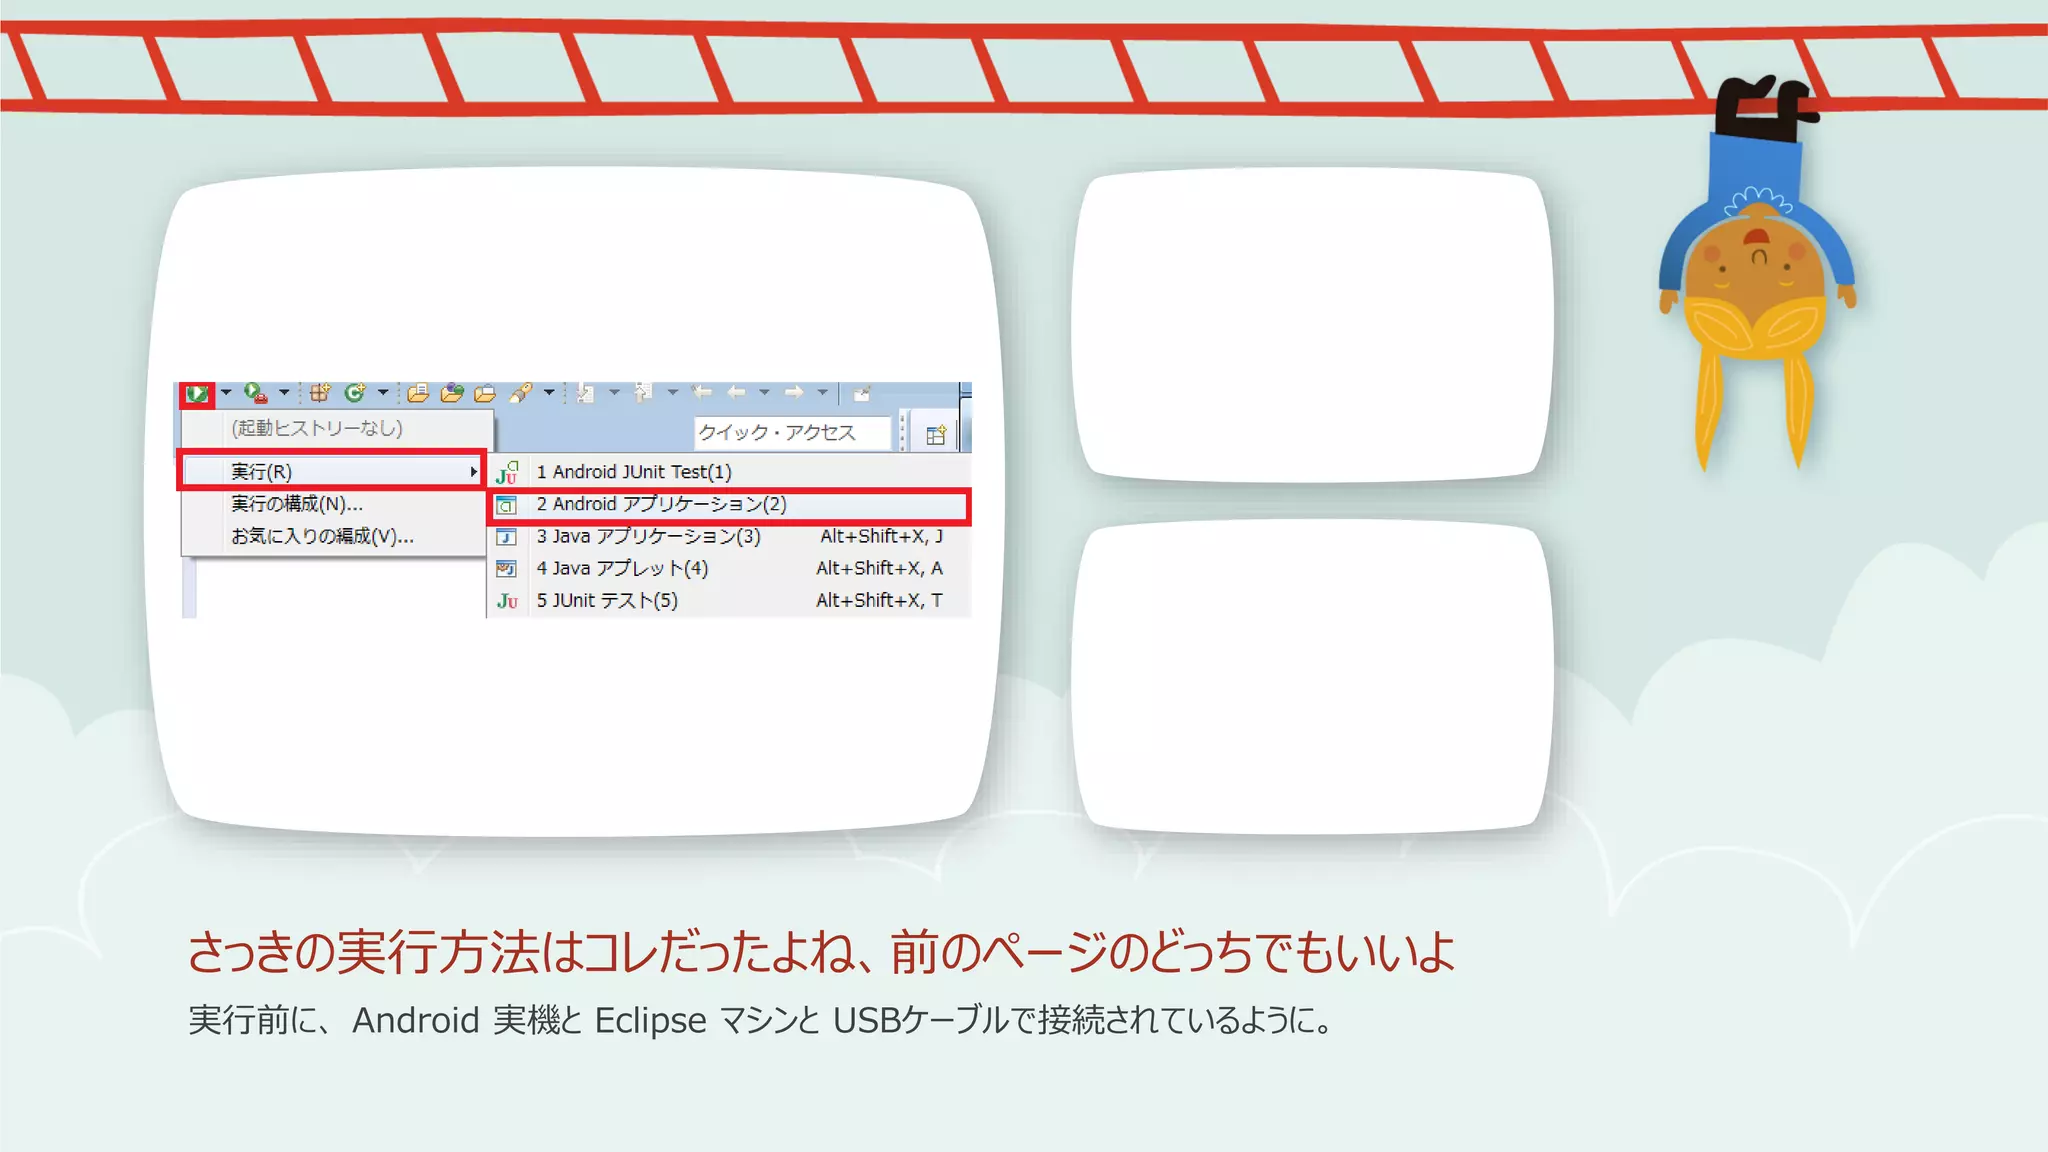Open the marker pen dropdown arrow
The image size is (2048, 1152).
tap(549, 392)
